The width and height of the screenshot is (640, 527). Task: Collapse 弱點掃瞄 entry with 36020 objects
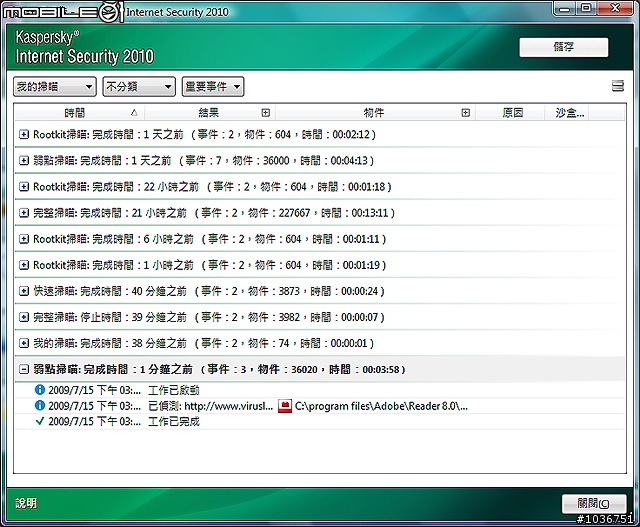click(x=24, y=369)
